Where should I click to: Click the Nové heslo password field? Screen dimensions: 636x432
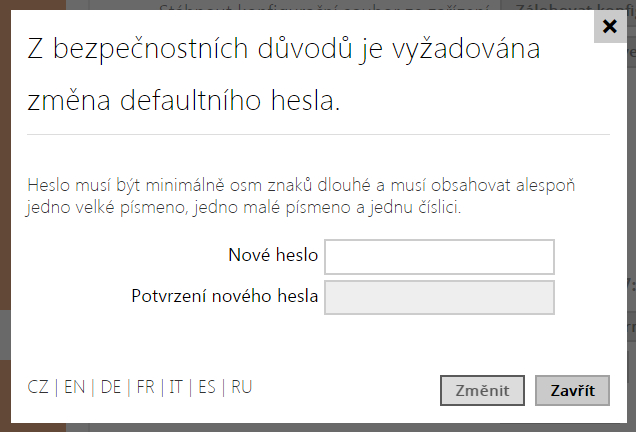440,256
